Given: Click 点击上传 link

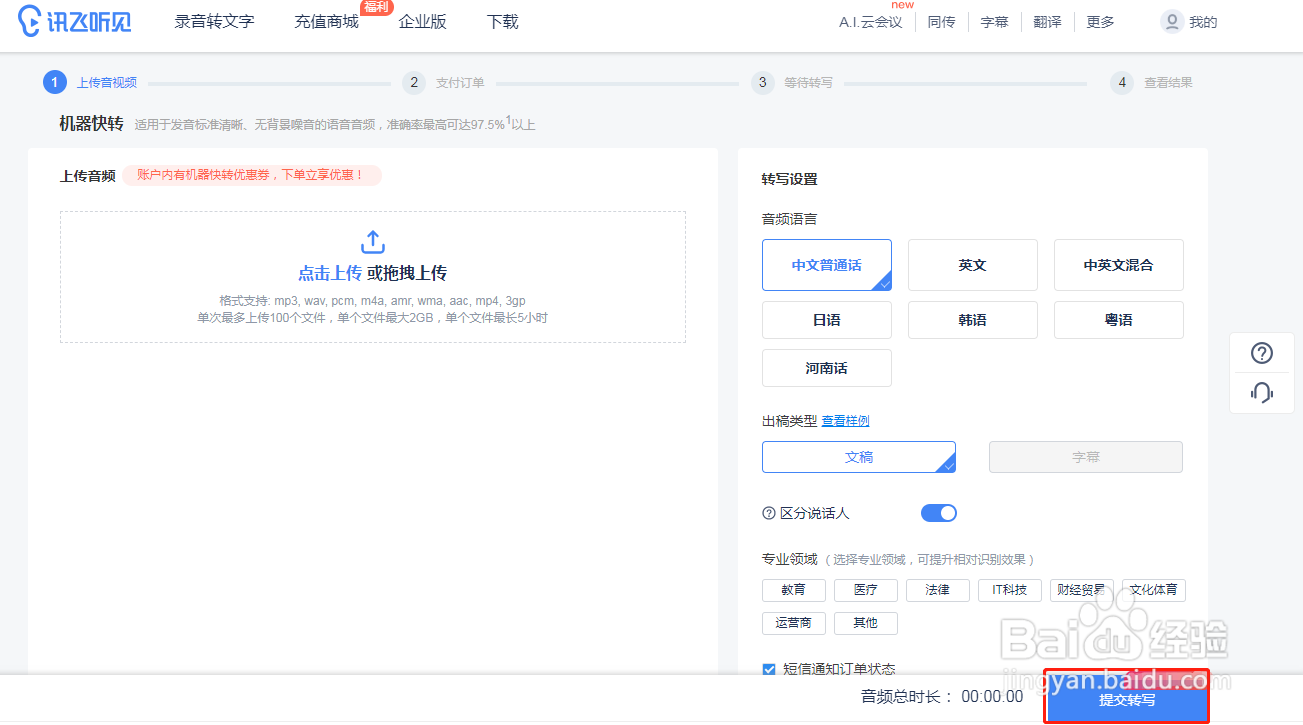Looking at the screenshot, I should coord(330,273).
